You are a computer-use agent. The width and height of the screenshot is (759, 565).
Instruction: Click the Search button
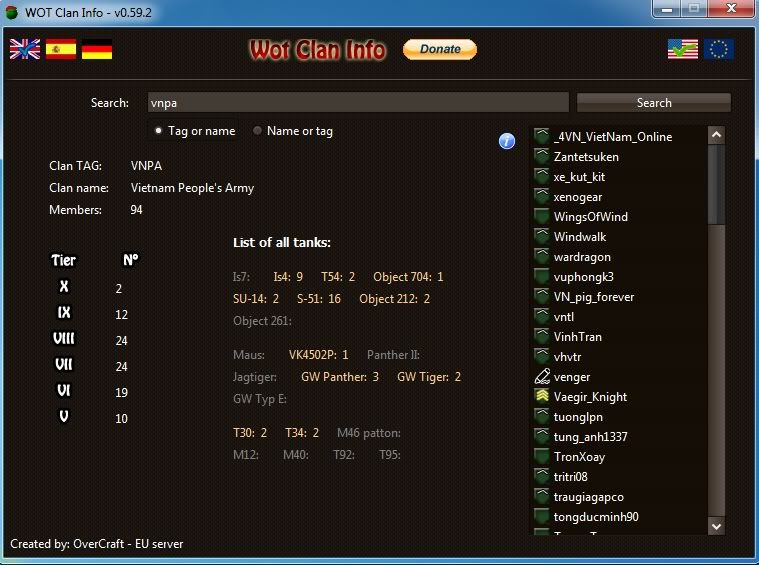[654, 103]
